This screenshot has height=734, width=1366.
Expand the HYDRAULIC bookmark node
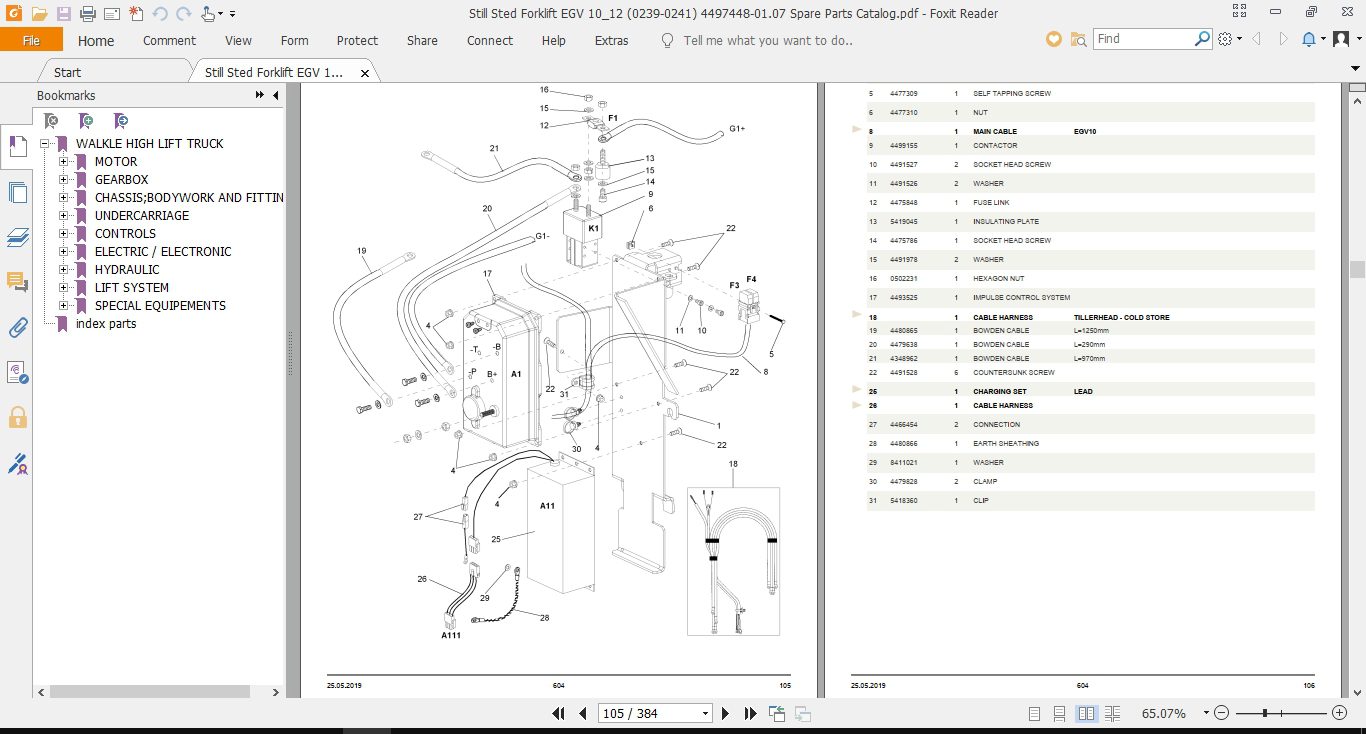(63, 269)
